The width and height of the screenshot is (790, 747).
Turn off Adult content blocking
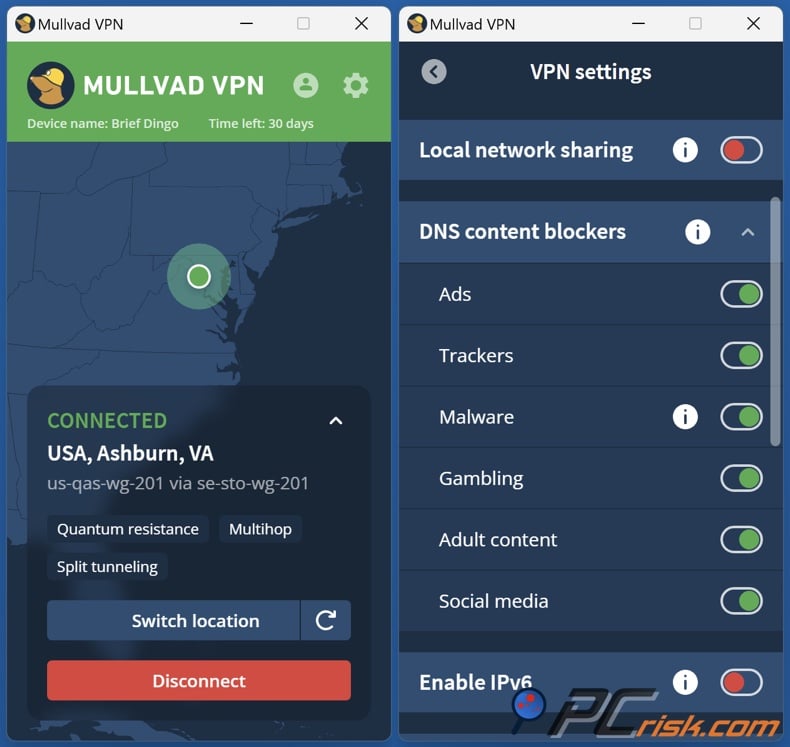(741, 539)
